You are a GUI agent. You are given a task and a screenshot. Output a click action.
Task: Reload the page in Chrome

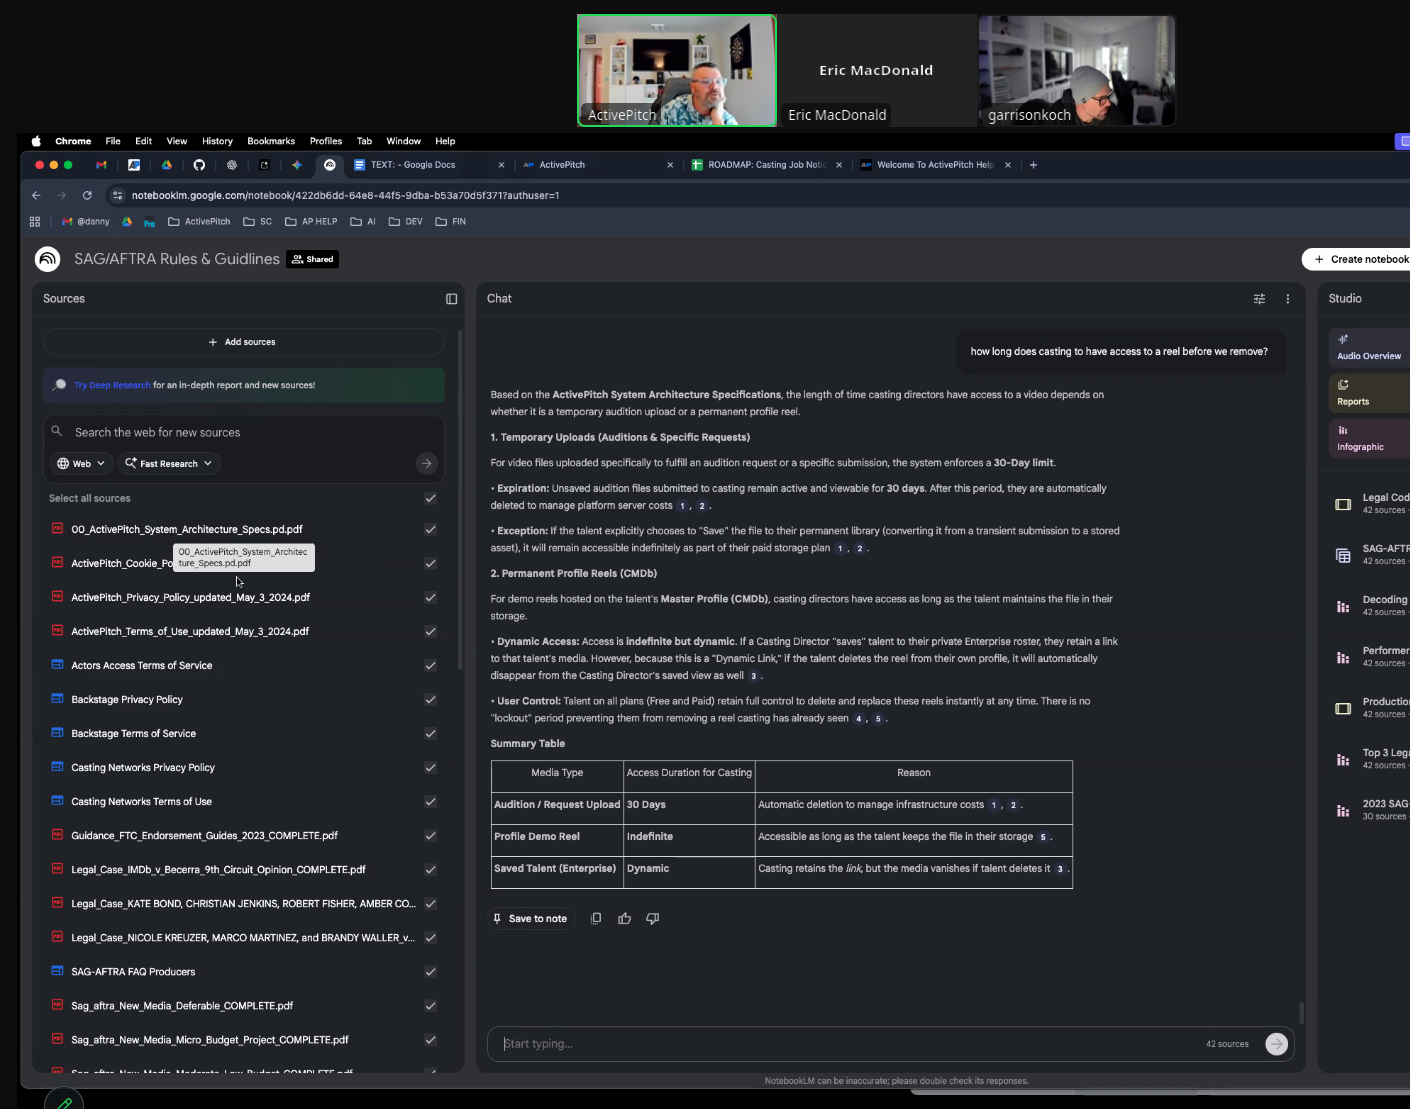[x=87, y=196]
